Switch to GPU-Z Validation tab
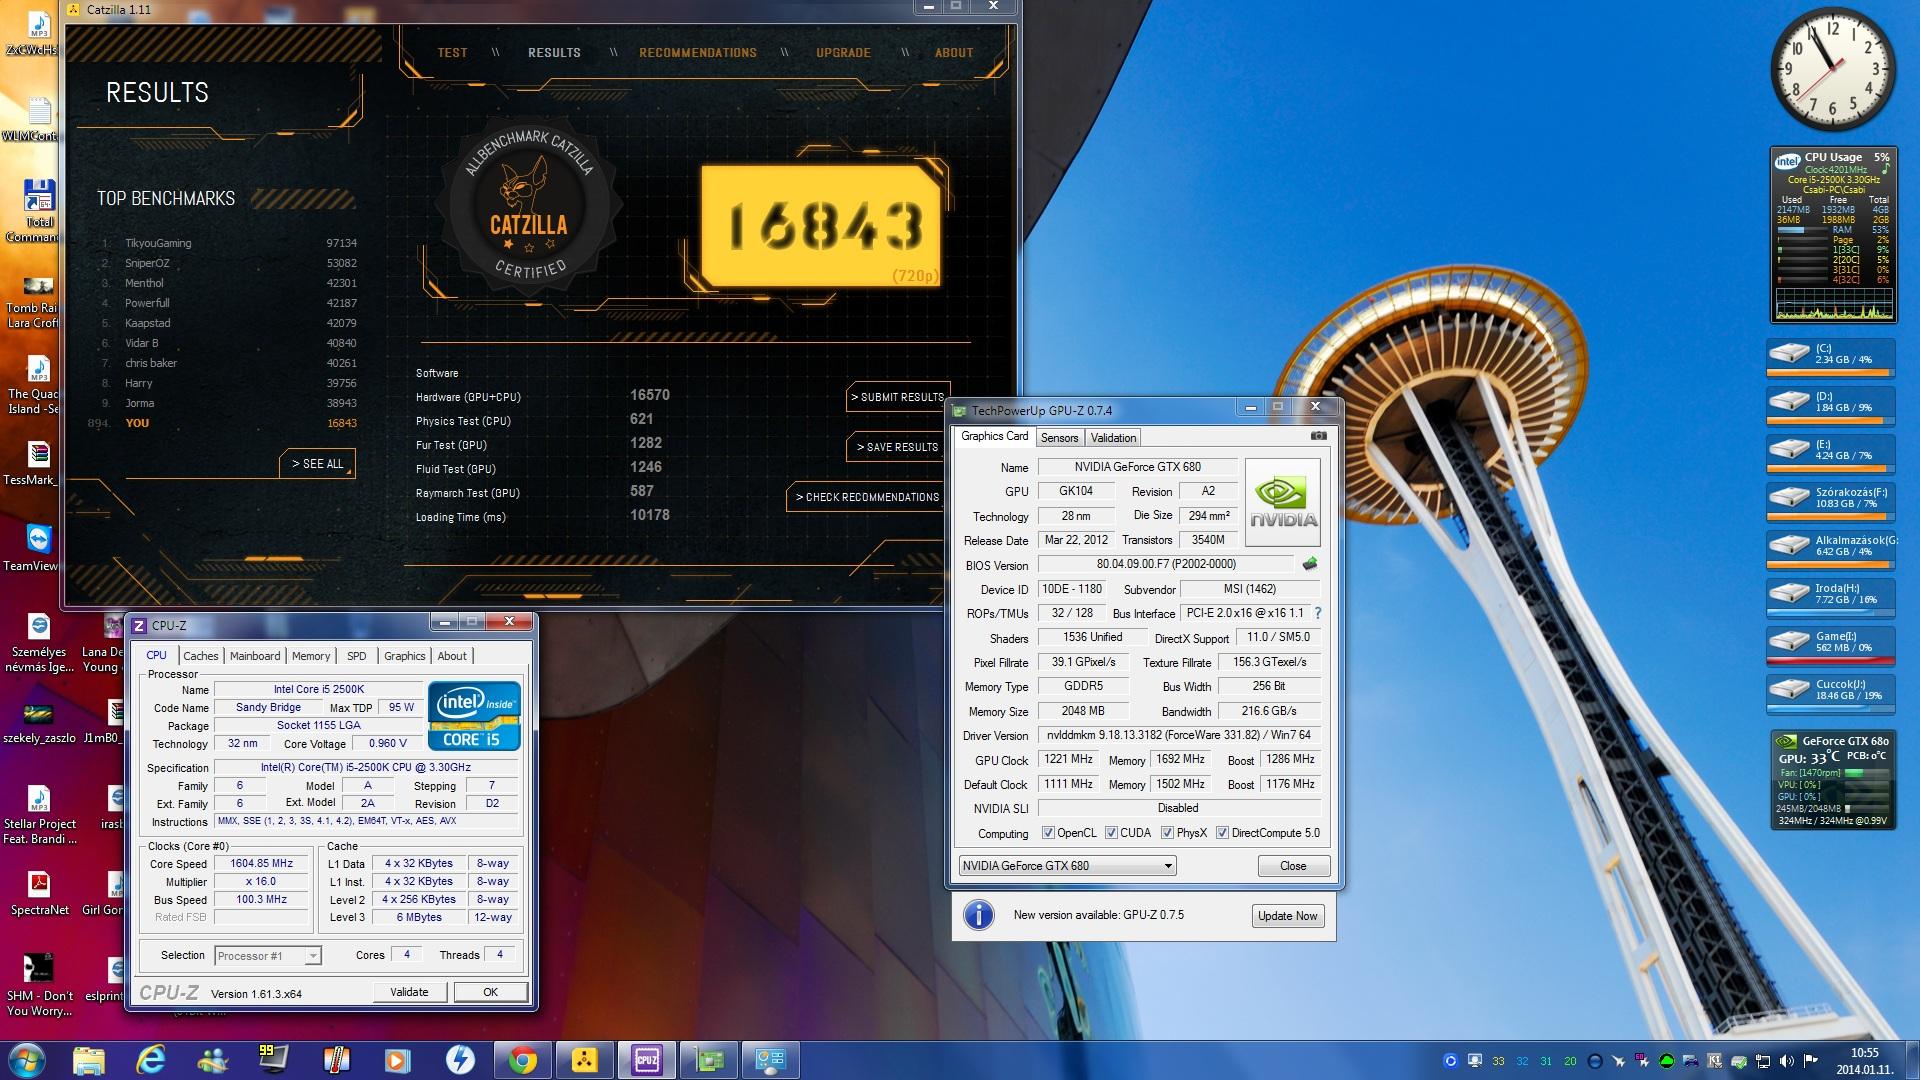This screenshot has height=1080, width=1920. pos(1113,438)
